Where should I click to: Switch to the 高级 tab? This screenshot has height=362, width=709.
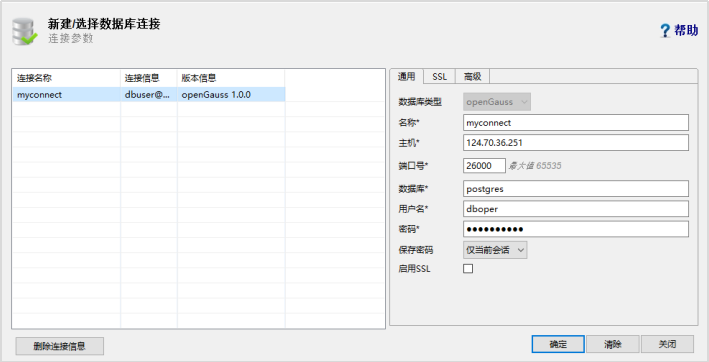pyautogui.click(x=473, y=76)
